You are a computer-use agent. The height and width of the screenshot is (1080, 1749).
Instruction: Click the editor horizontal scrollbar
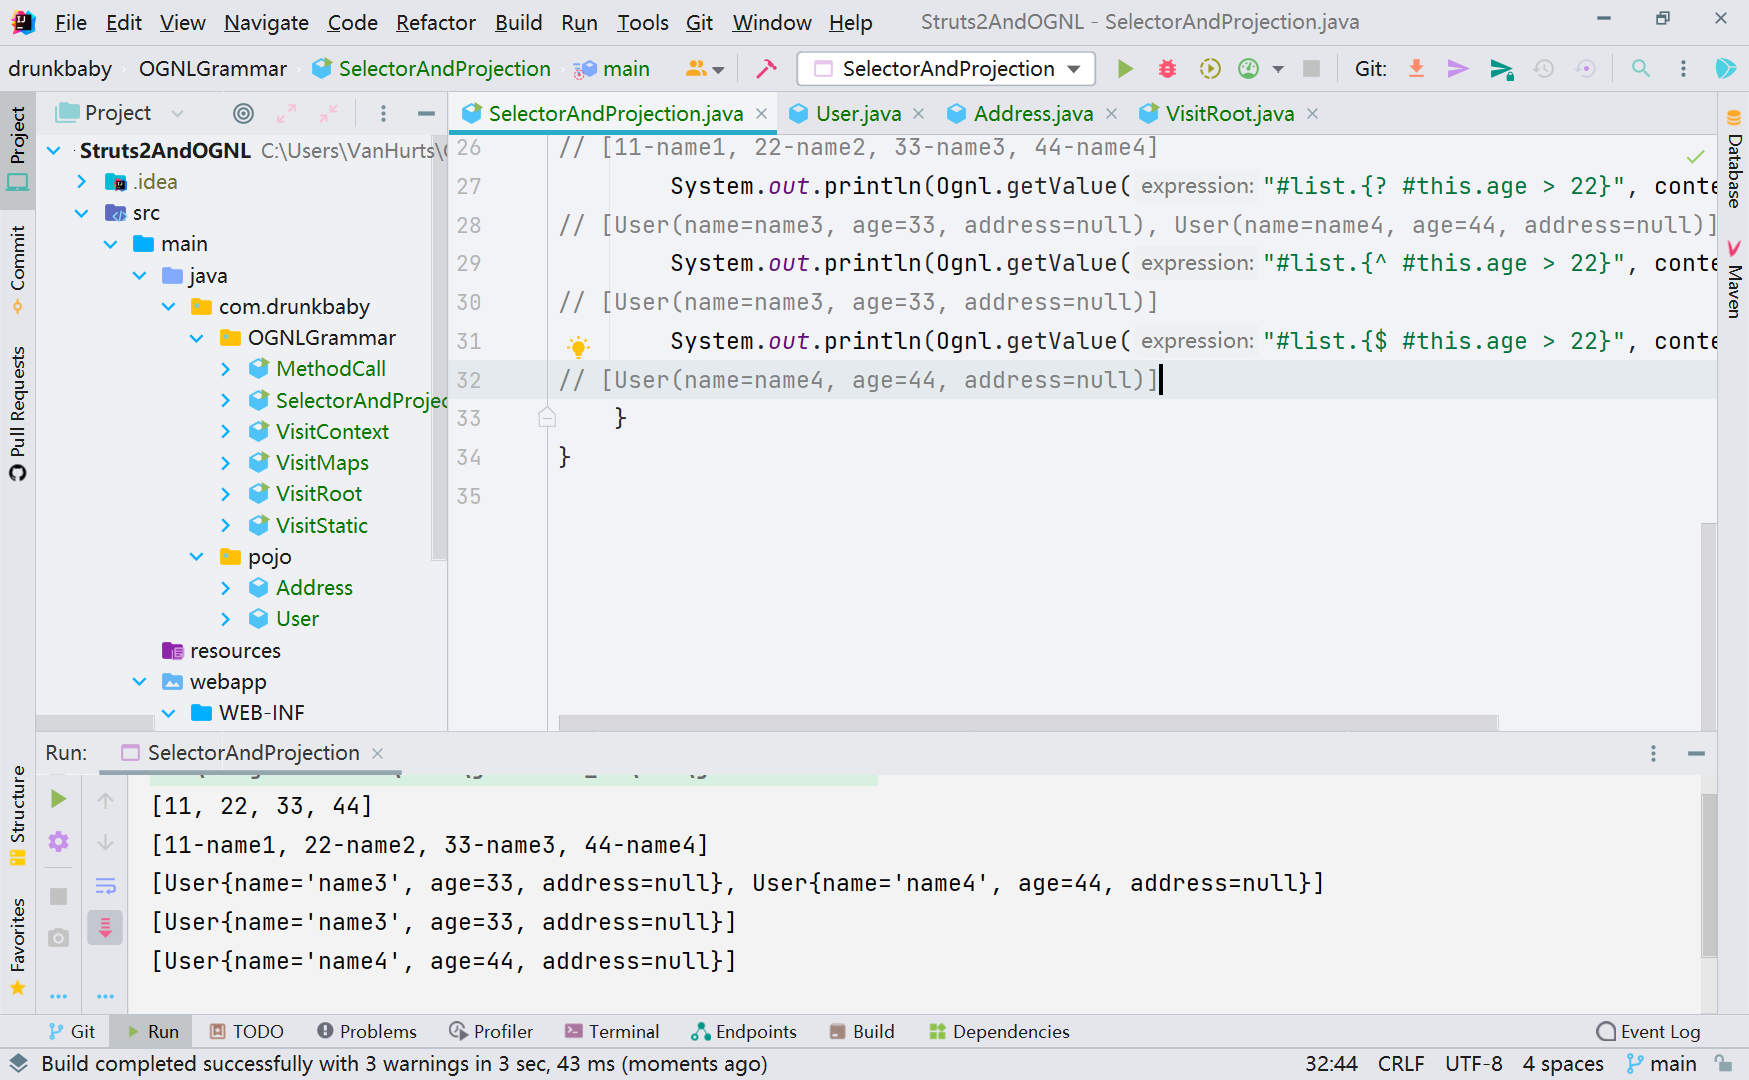tap(1027, 723)
